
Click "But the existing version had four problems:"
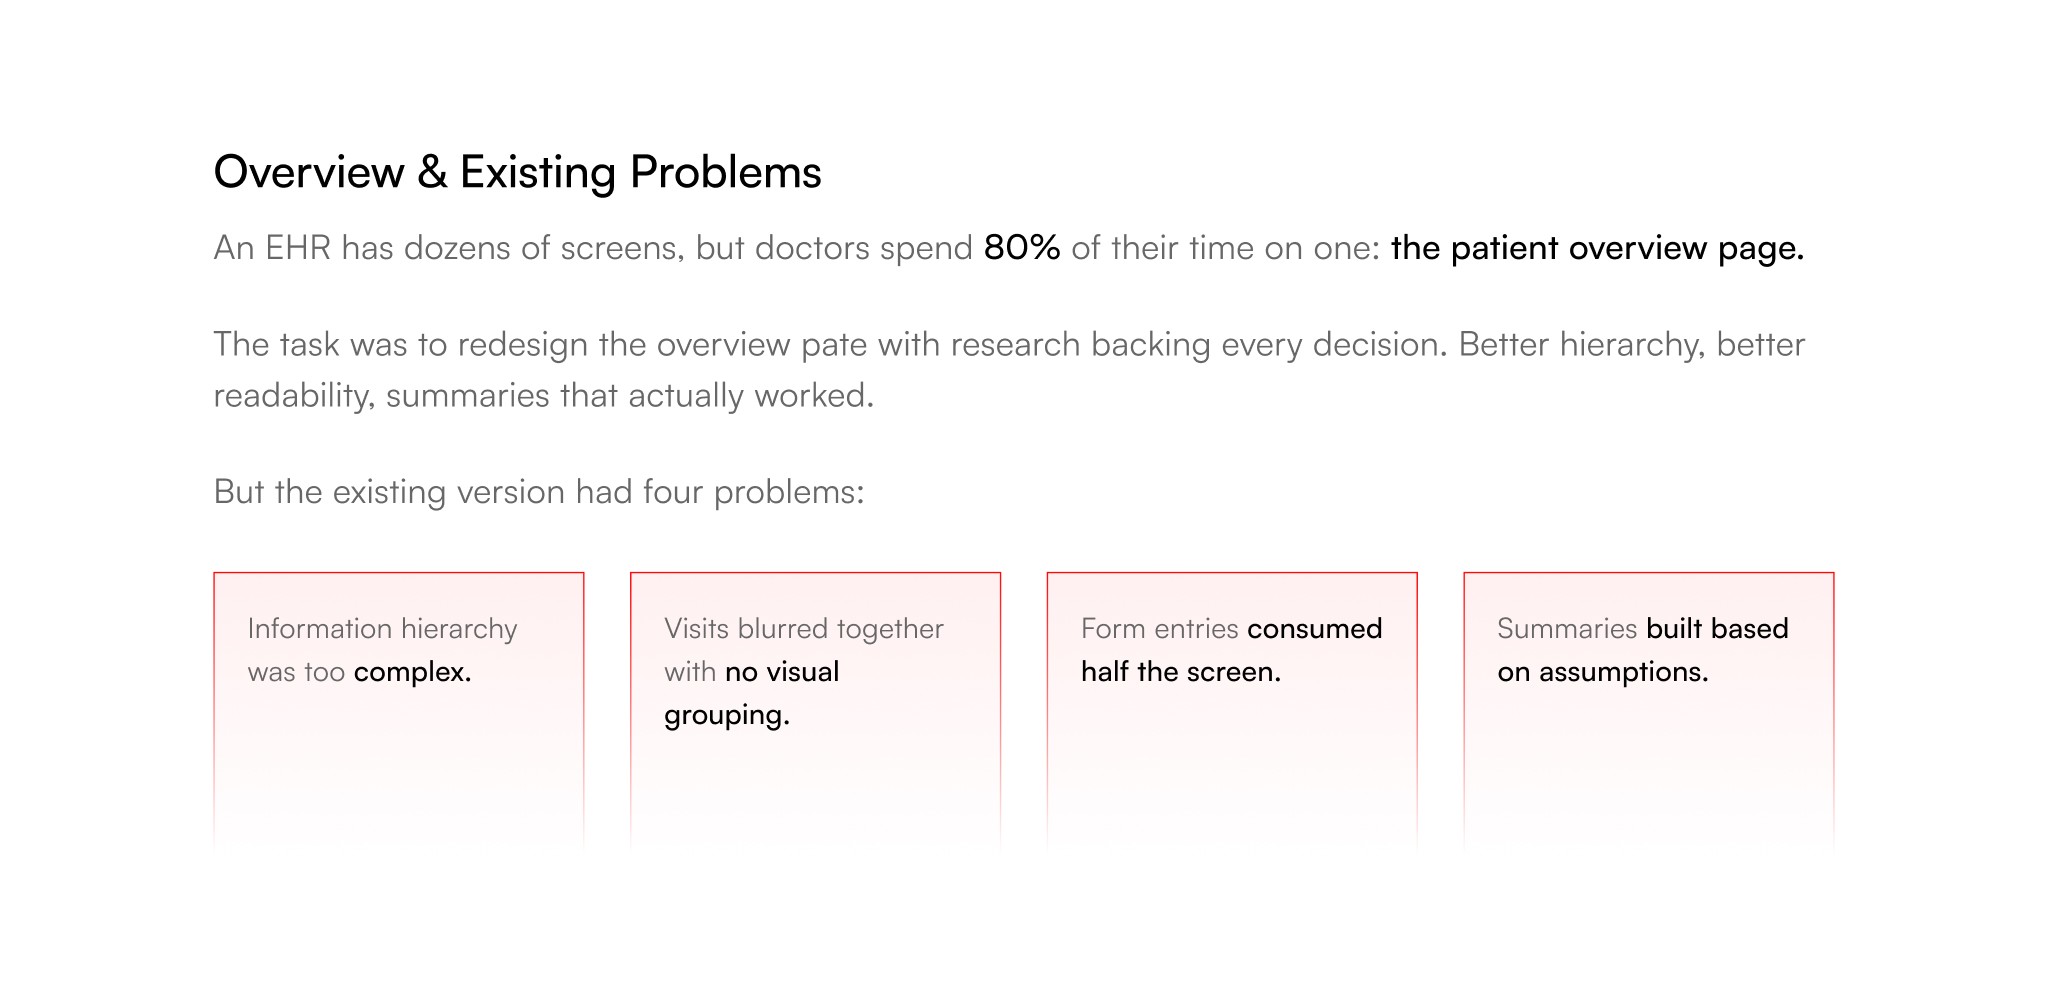point(538,492)
